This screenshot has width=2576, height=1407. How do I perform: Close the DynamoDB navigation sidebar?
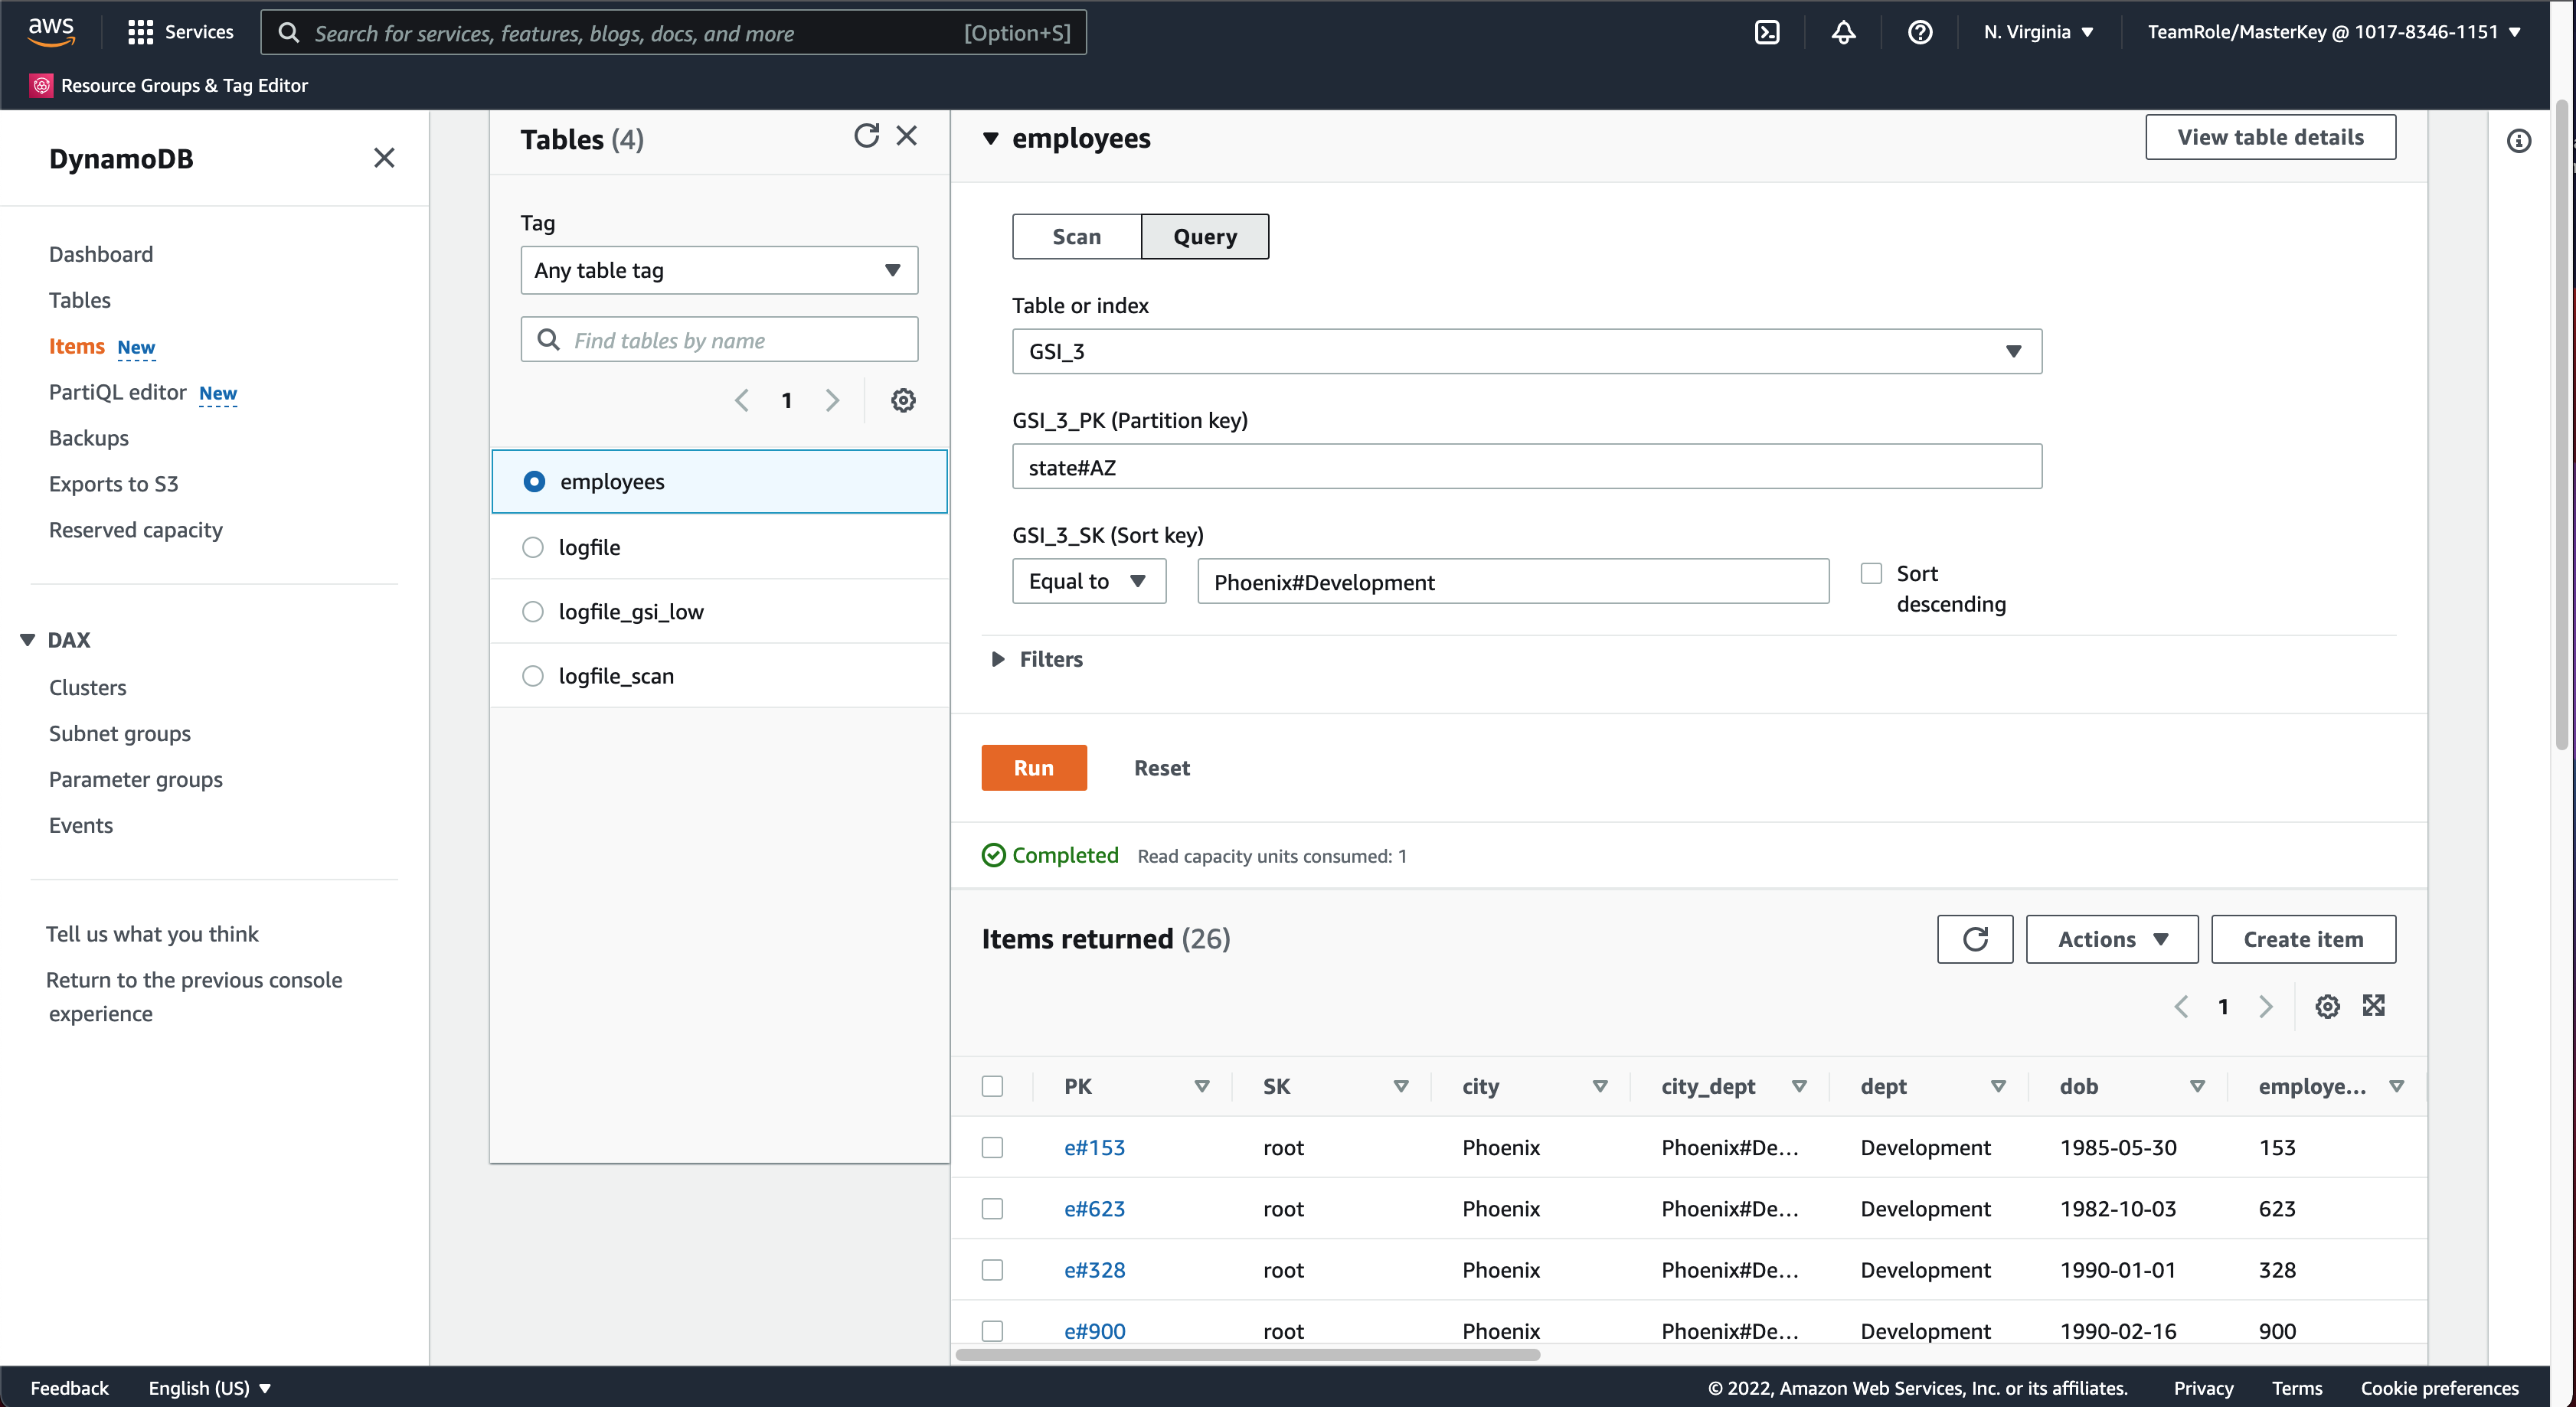coord(384,158)
